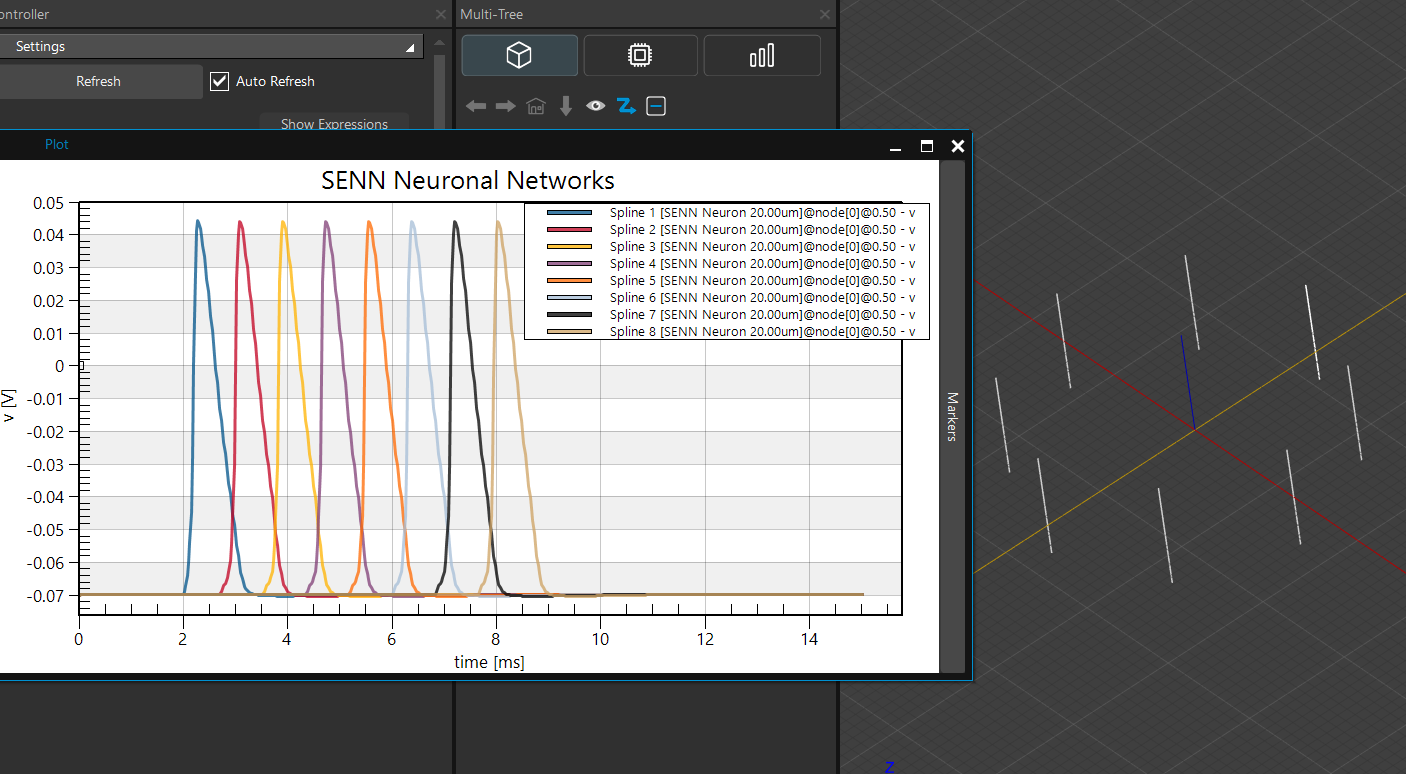
Task: Uncheck the Auto Refresh checkbox
Action: (x=220, y=81)
